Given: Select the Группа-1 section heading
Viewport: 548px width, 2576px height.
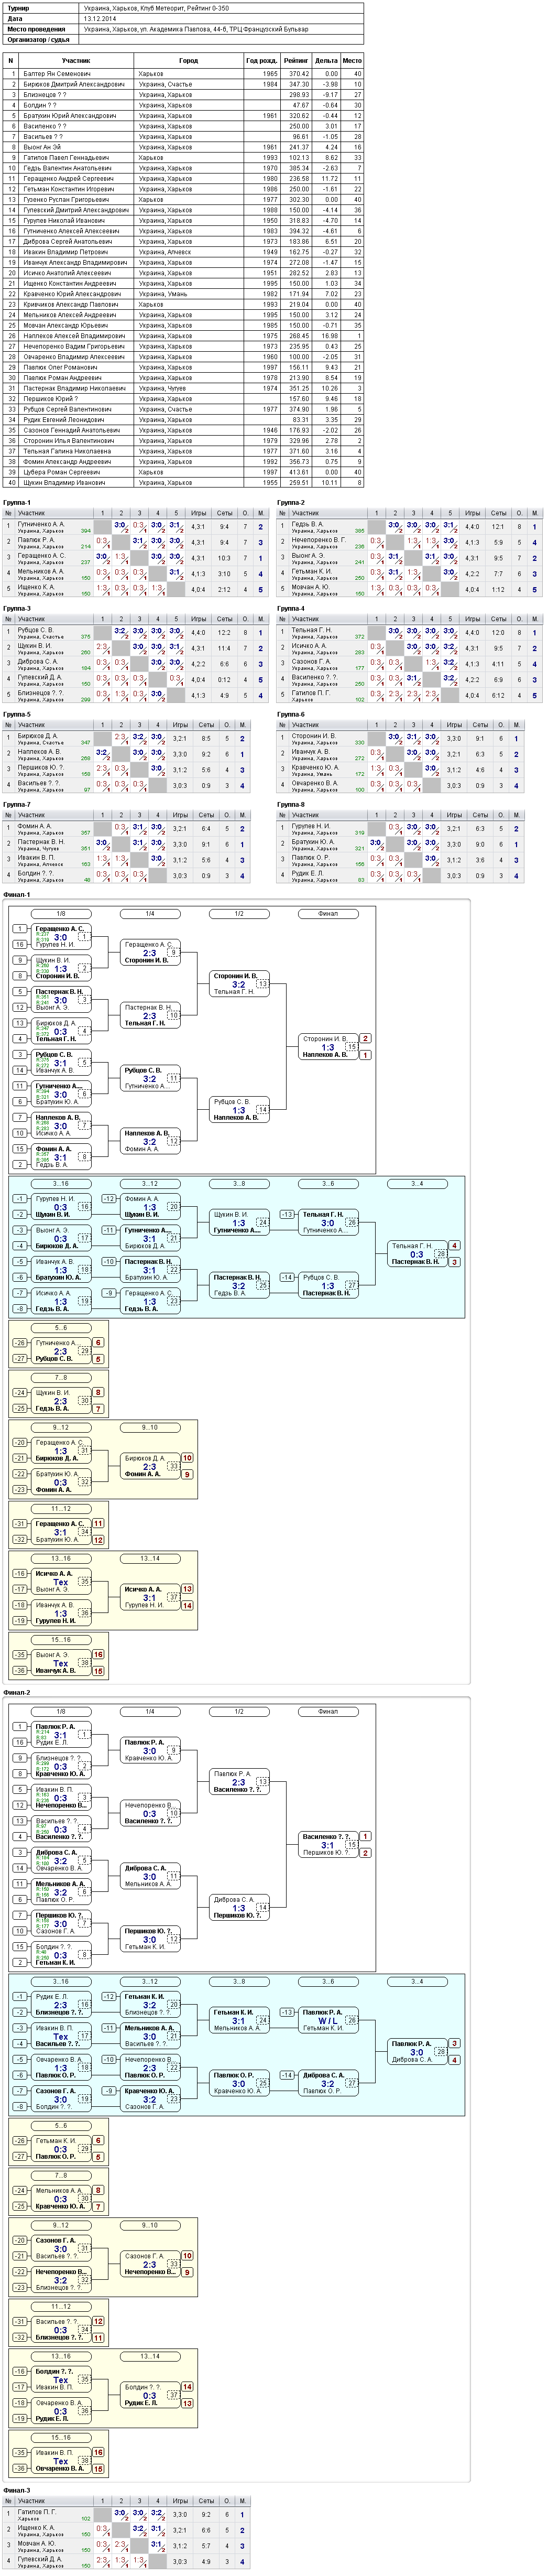Looking at the screenshot, I should pyautogui.click(x=17, y=503).
